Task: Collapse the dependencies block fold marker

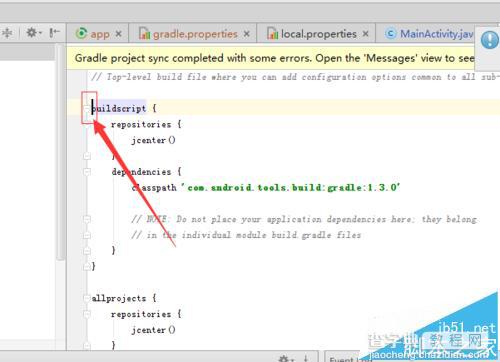Action: pyautogui.click(x=87, y=172)
